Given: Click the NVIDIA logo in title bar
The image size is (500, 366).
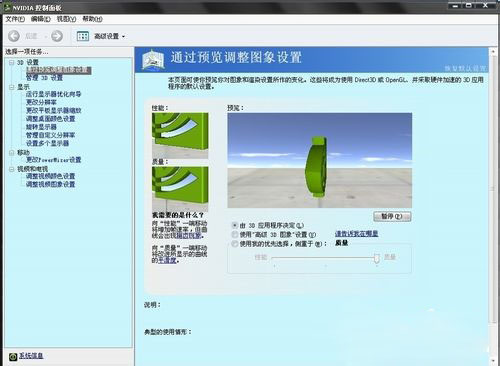Looking at the screenshot, I should [7, 7].
